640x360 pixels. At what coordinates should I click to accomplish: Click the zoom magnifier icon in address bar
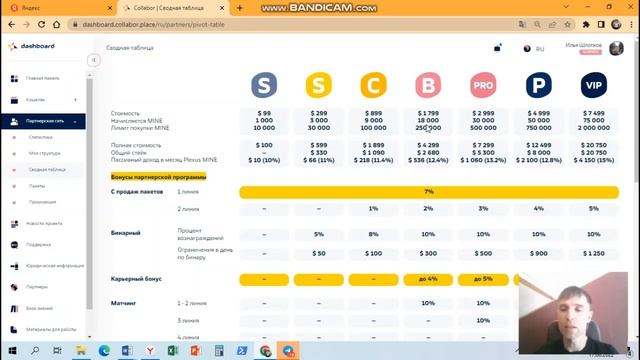click(537, 24)
